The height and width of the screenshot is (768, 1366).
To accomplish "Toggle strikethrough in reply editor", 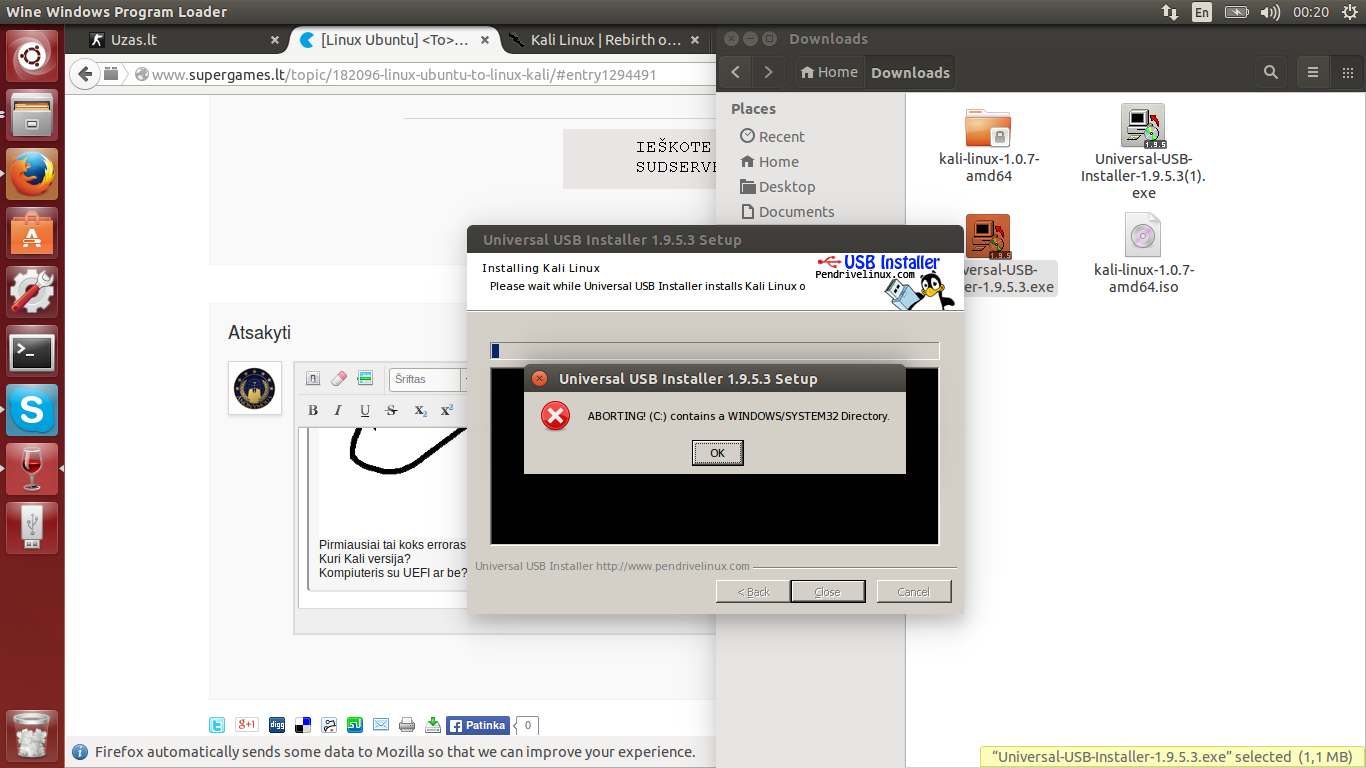I will pyautogui.click(x=392, y=410).
